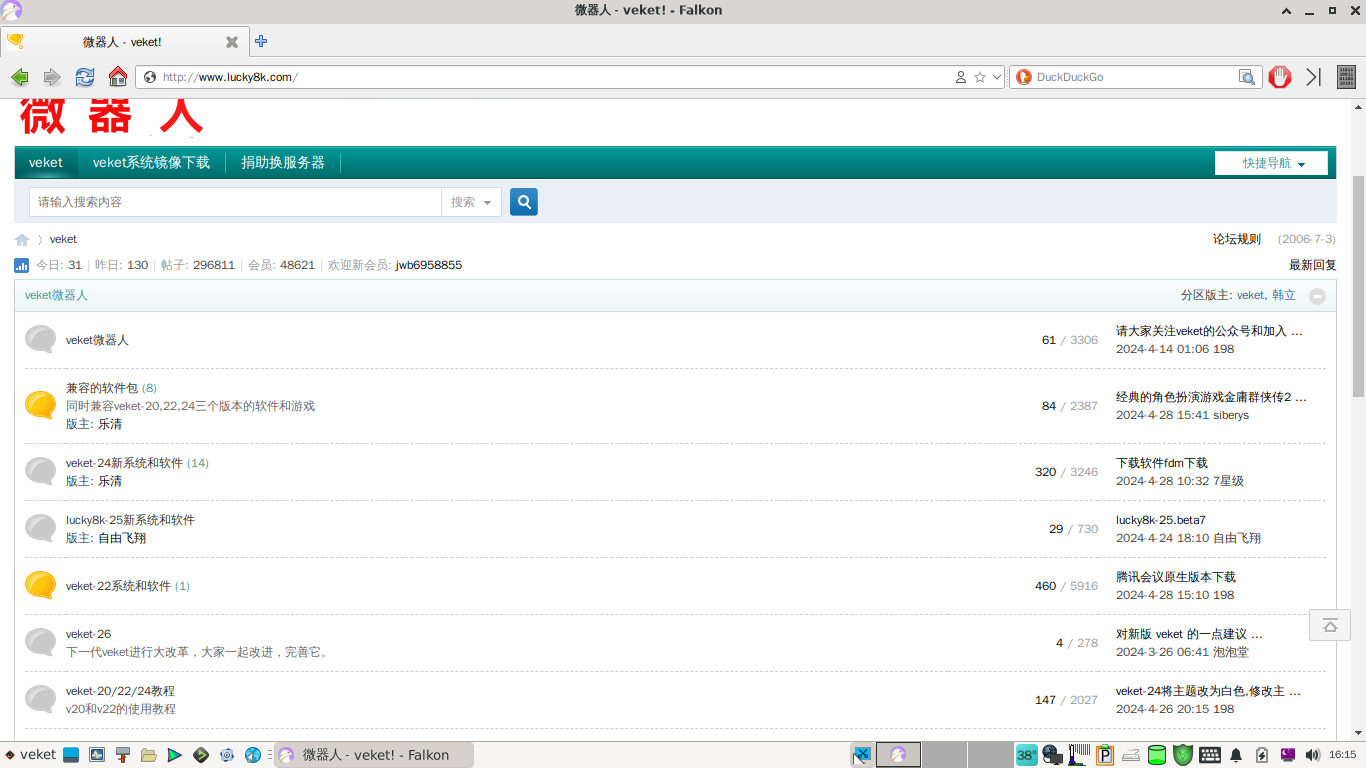Open lucky8k-25新系统和软件 forum board
Image resolution: width=1366 pixels, height=768 pixels.
click(x=130, y=520)
